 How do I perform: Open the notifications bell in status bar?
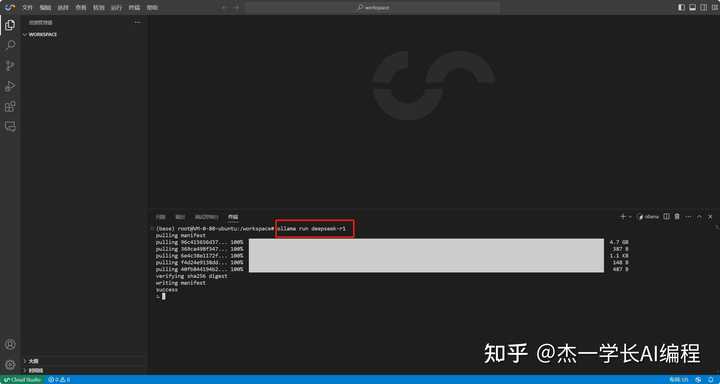(x=710, y=380)
